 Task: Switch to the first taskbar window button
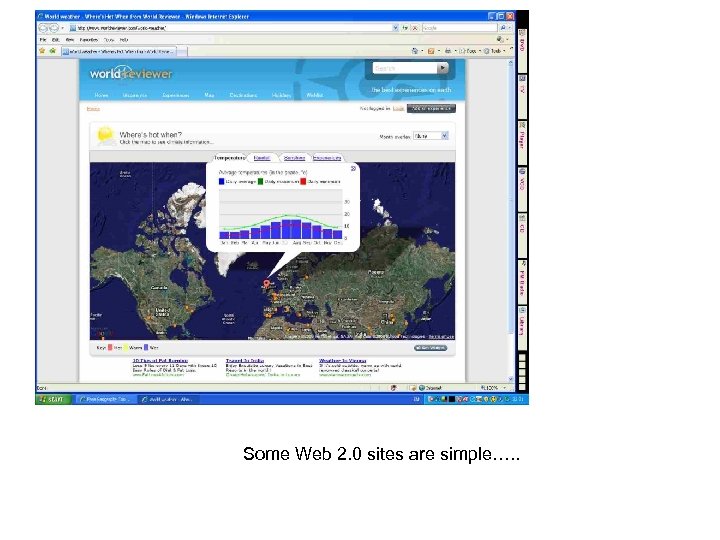(105, 399)
